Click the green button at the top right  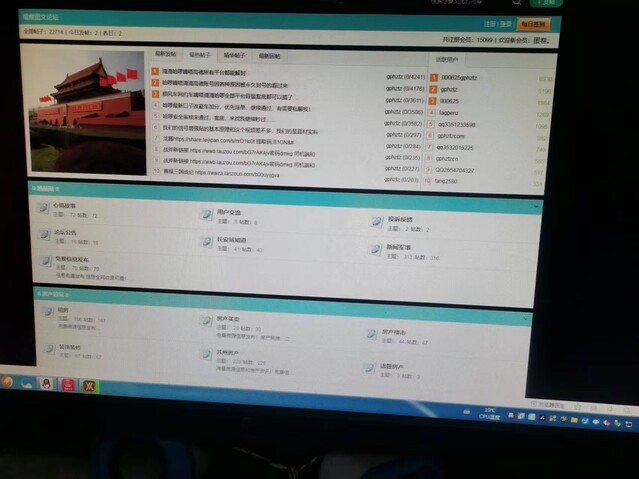pyautogui.click(x=546, y=2)
